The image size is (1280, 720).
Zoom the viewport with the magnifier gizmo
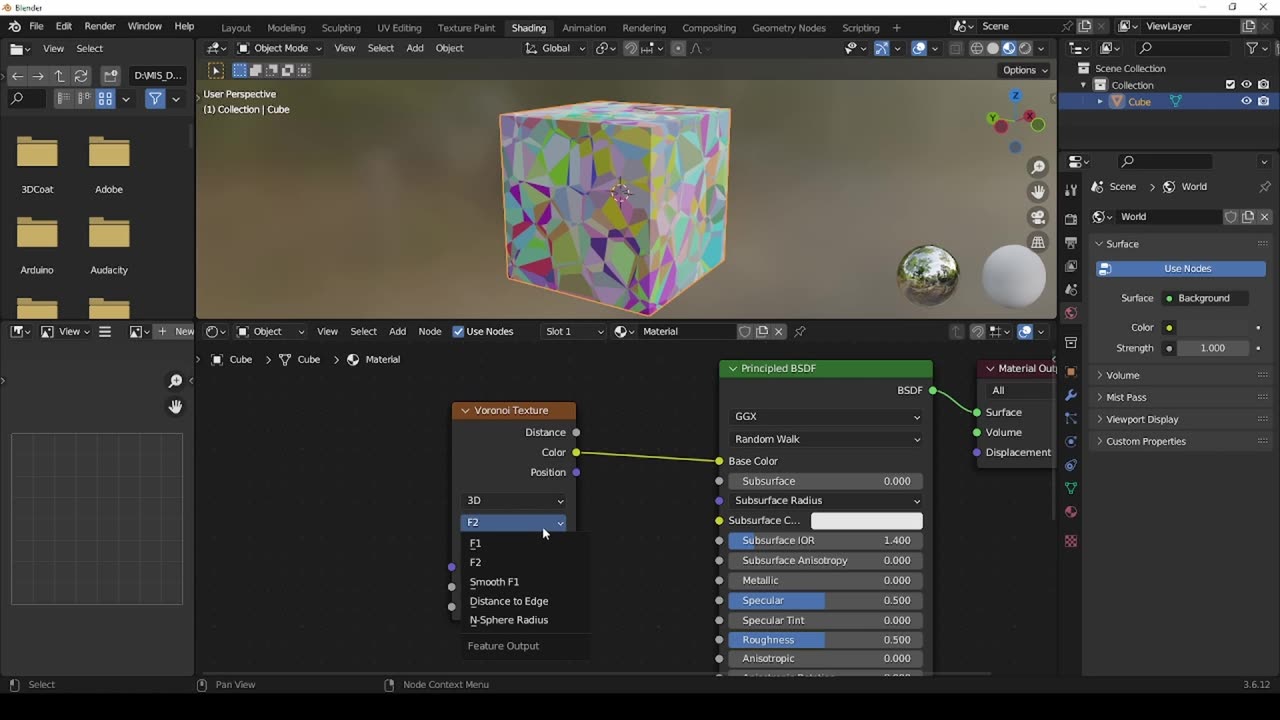1038,167
